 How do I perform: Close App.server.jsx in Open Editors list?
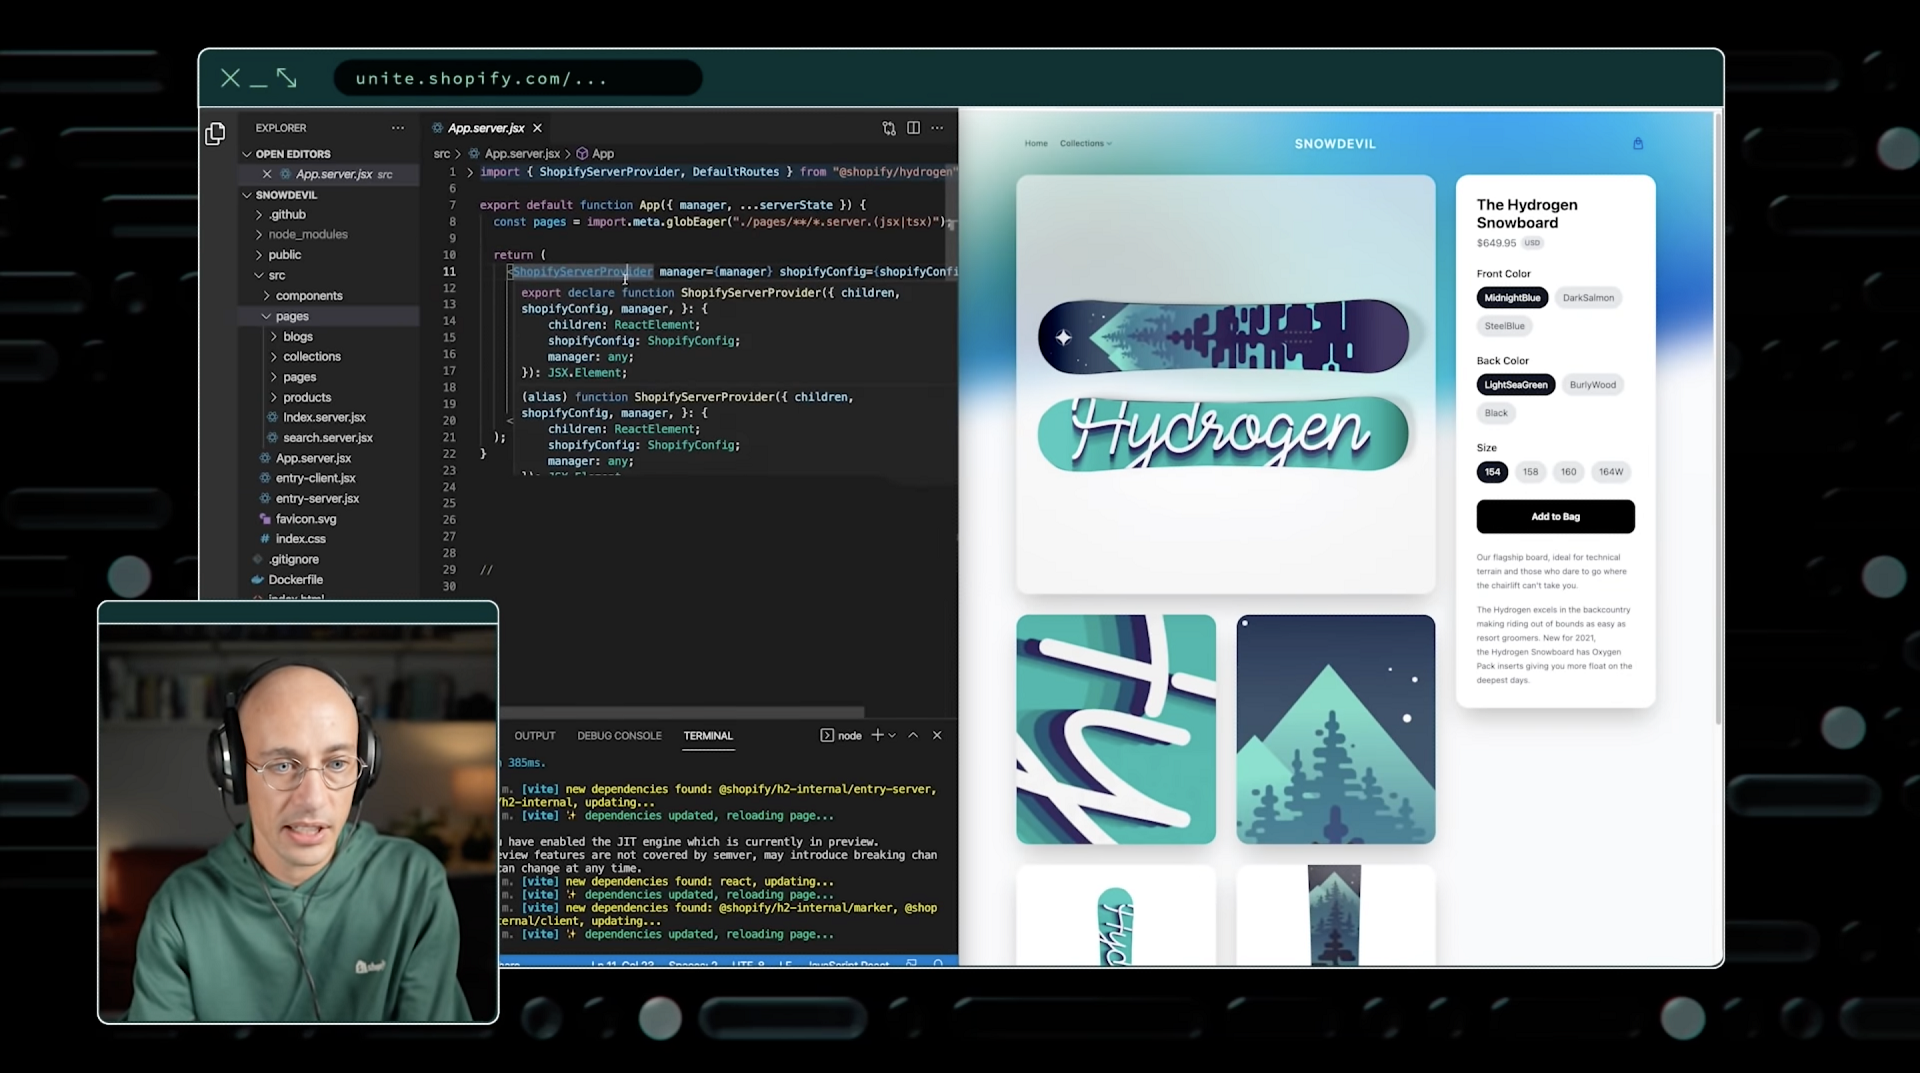click(x=267, y=174)
